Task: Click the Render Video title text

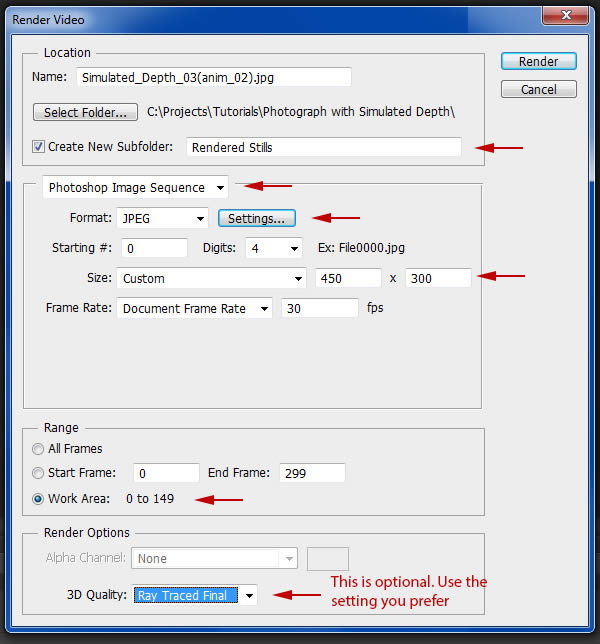Action: [x=48, y=20]
